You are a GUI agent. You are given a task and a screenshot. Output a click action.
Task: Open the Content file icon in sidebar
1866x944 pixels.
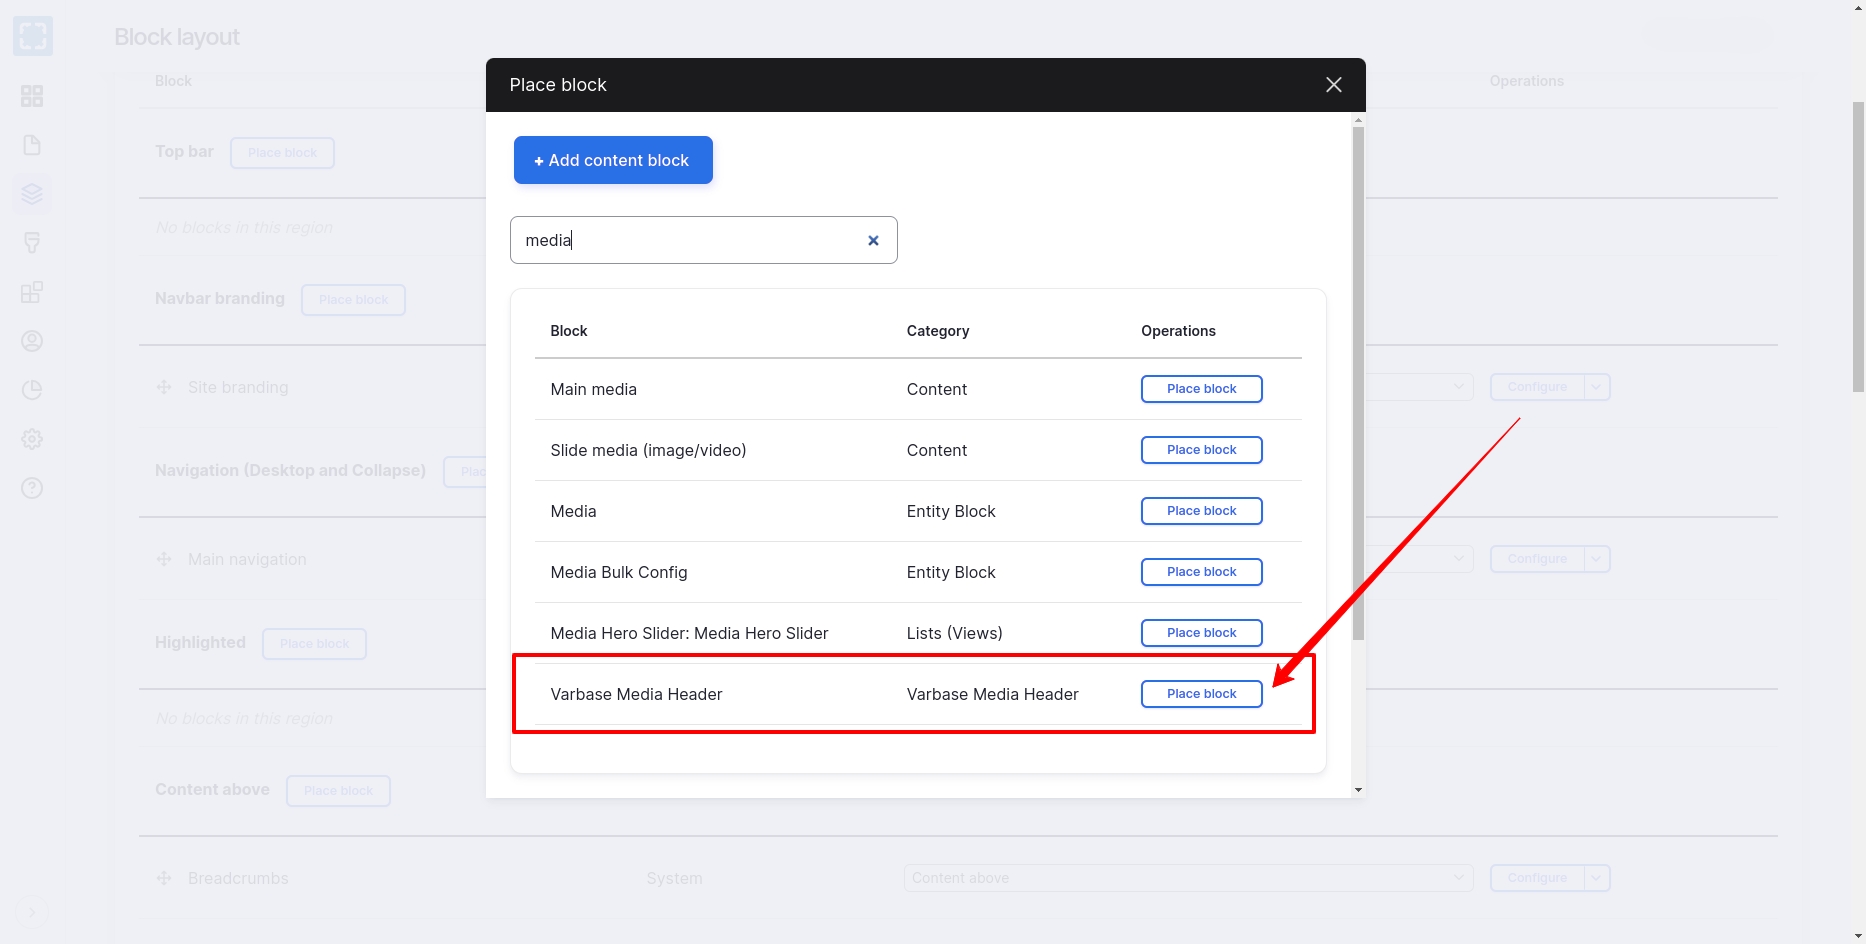click(32, 145)
